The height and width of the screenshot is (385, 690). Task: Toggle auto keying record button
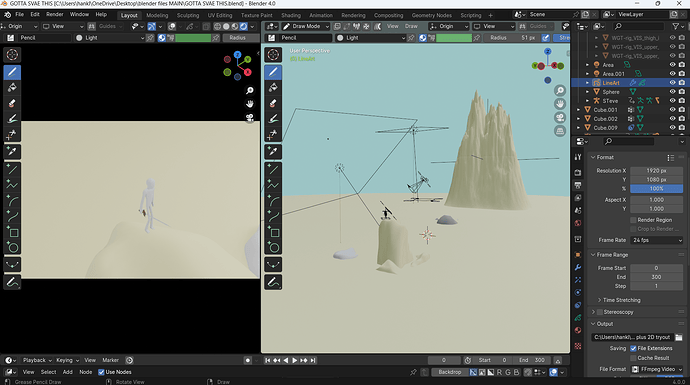[x=248, y=360]
